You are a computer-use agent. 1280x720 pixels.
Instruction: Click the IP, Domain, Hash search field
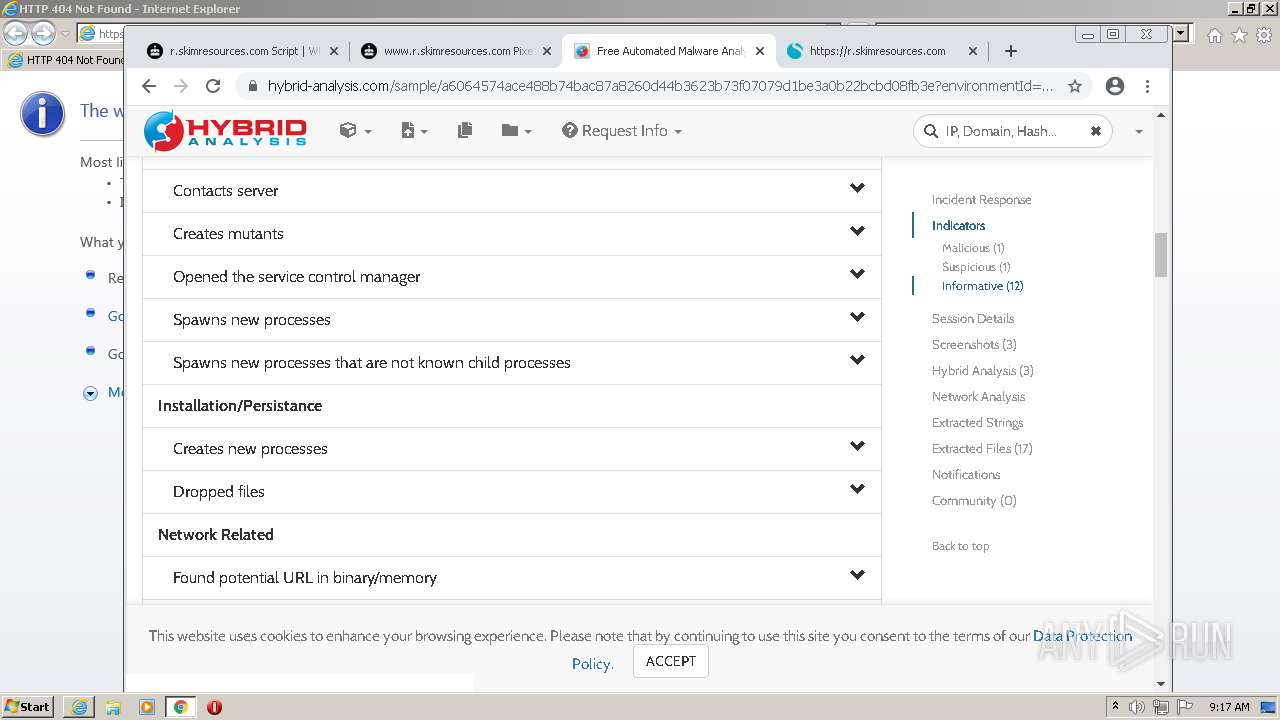[x=1013, y=131]
